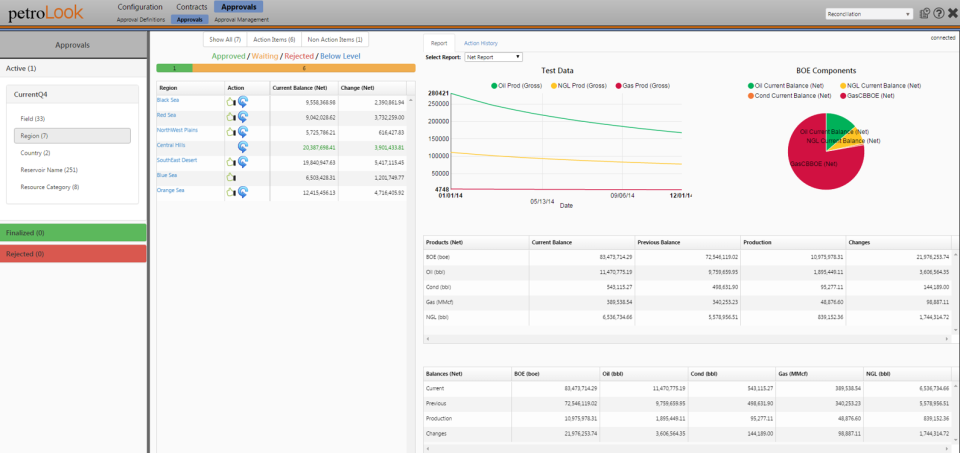This screenshot has height=453, width=960.
Task: Open the NorthWest Plains region link
Action: [x=179, y=131]
